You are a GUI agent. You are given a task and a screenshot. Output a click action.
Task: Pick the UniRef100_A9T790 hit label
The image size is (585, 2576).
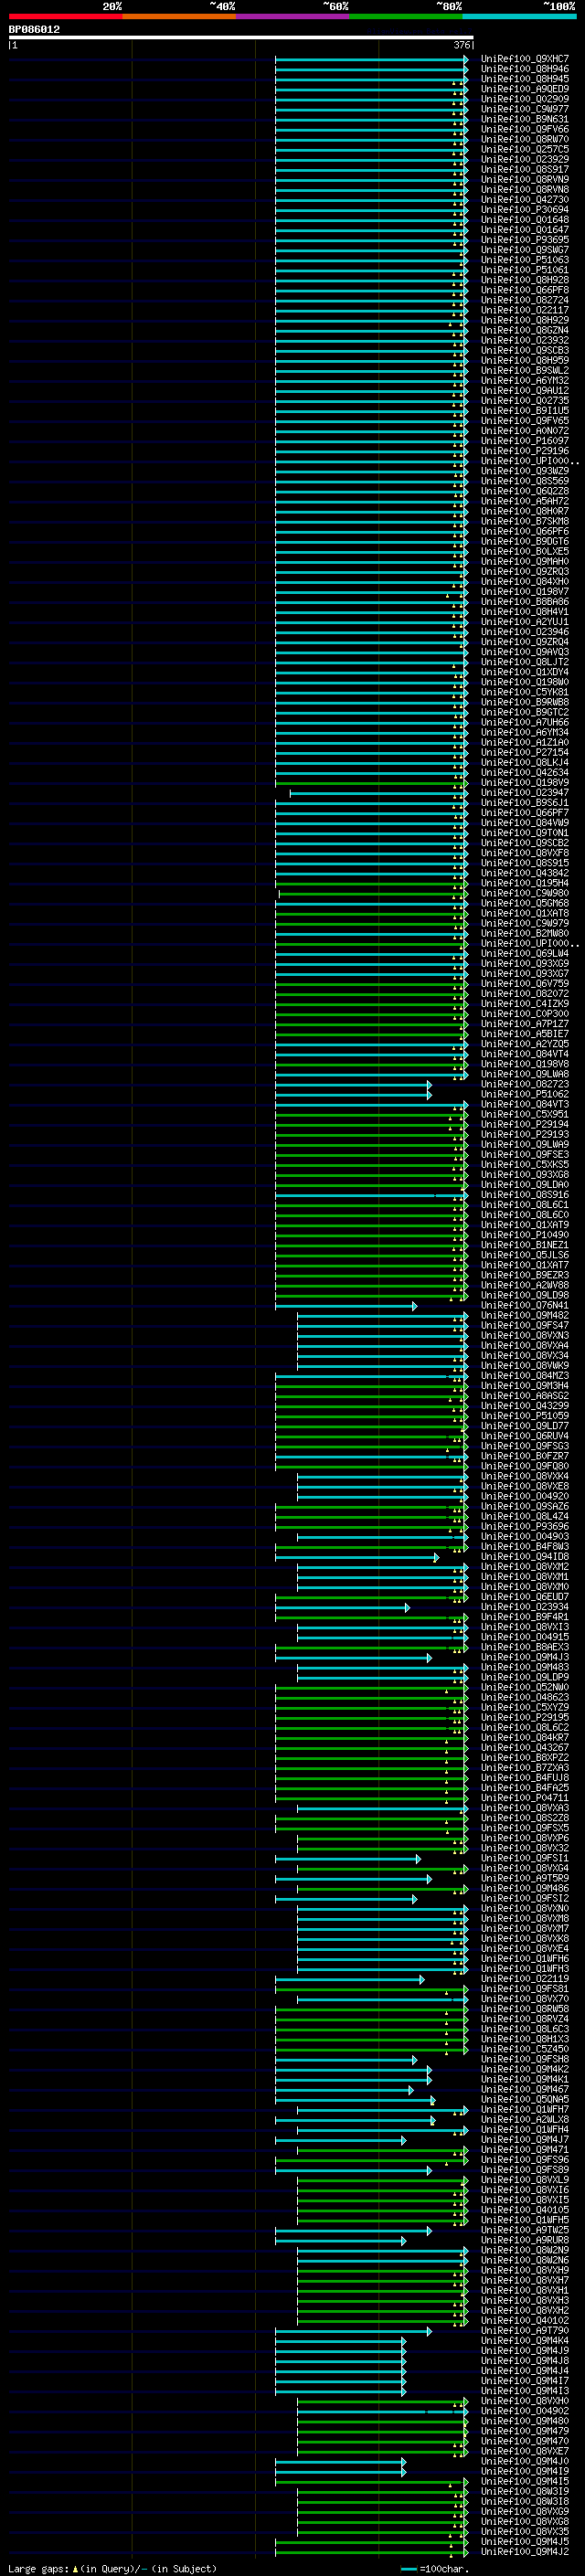pos(524,2330)
